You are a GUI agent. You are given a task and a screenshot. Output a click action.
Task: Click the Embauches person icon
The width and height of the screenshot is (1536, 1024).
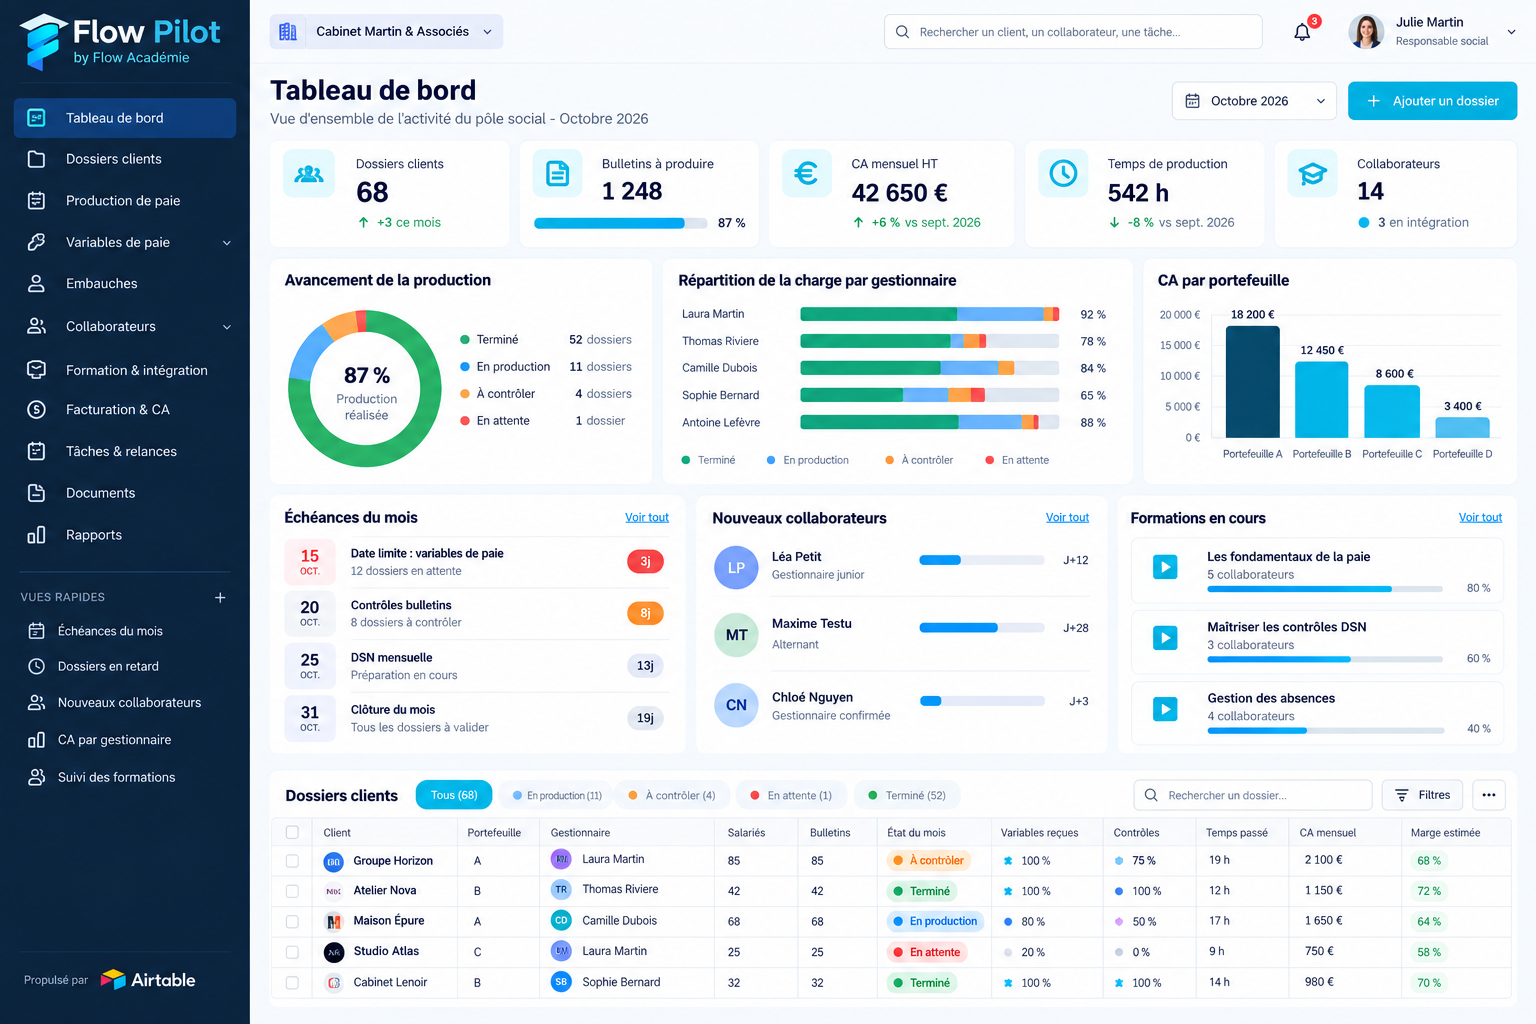[36, 284]
